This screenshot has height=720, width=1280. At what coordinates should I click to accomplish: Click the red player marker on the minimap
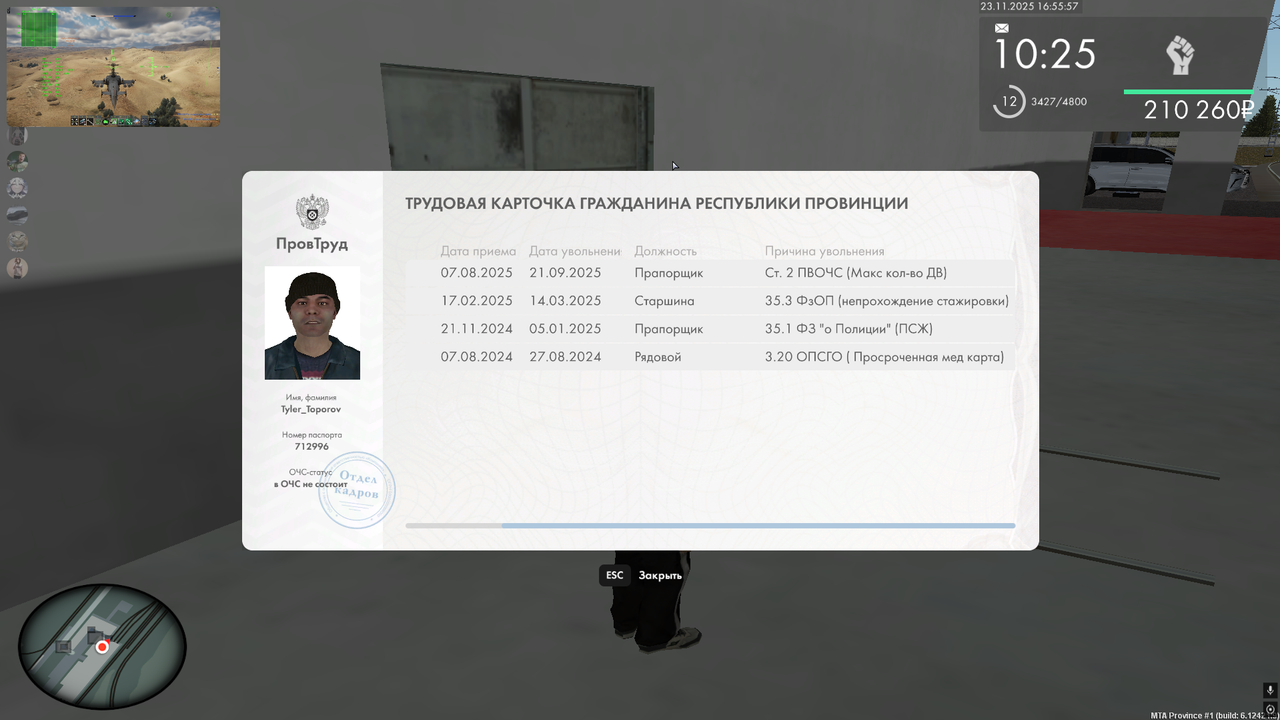[102, 647]
